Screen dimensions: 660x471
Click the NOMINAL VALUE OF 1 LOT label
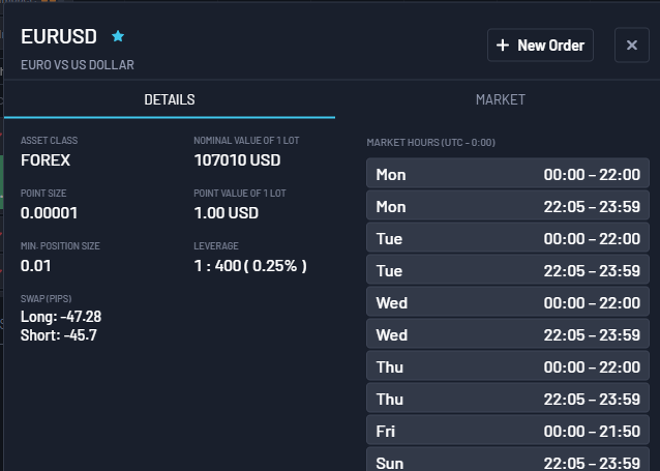click(x=246, y=141)
